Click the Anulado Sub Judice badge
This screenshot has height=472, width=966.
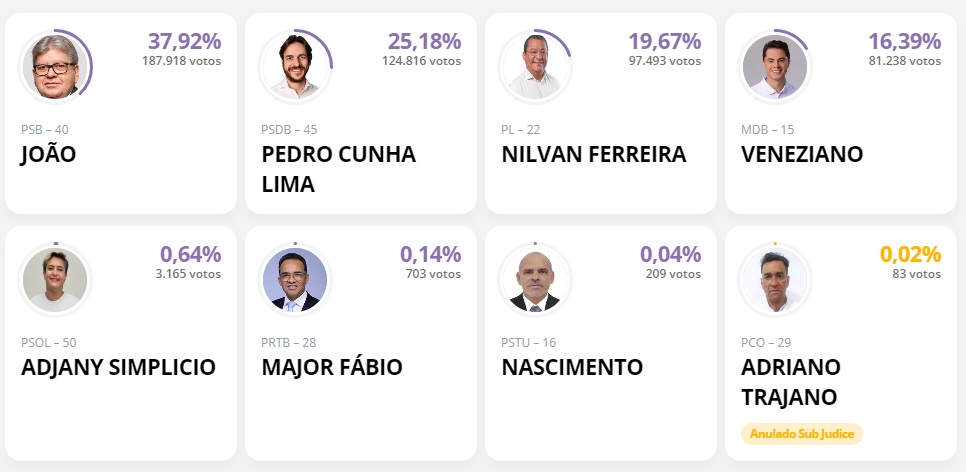pyautogui.click(x=802, y=434)
